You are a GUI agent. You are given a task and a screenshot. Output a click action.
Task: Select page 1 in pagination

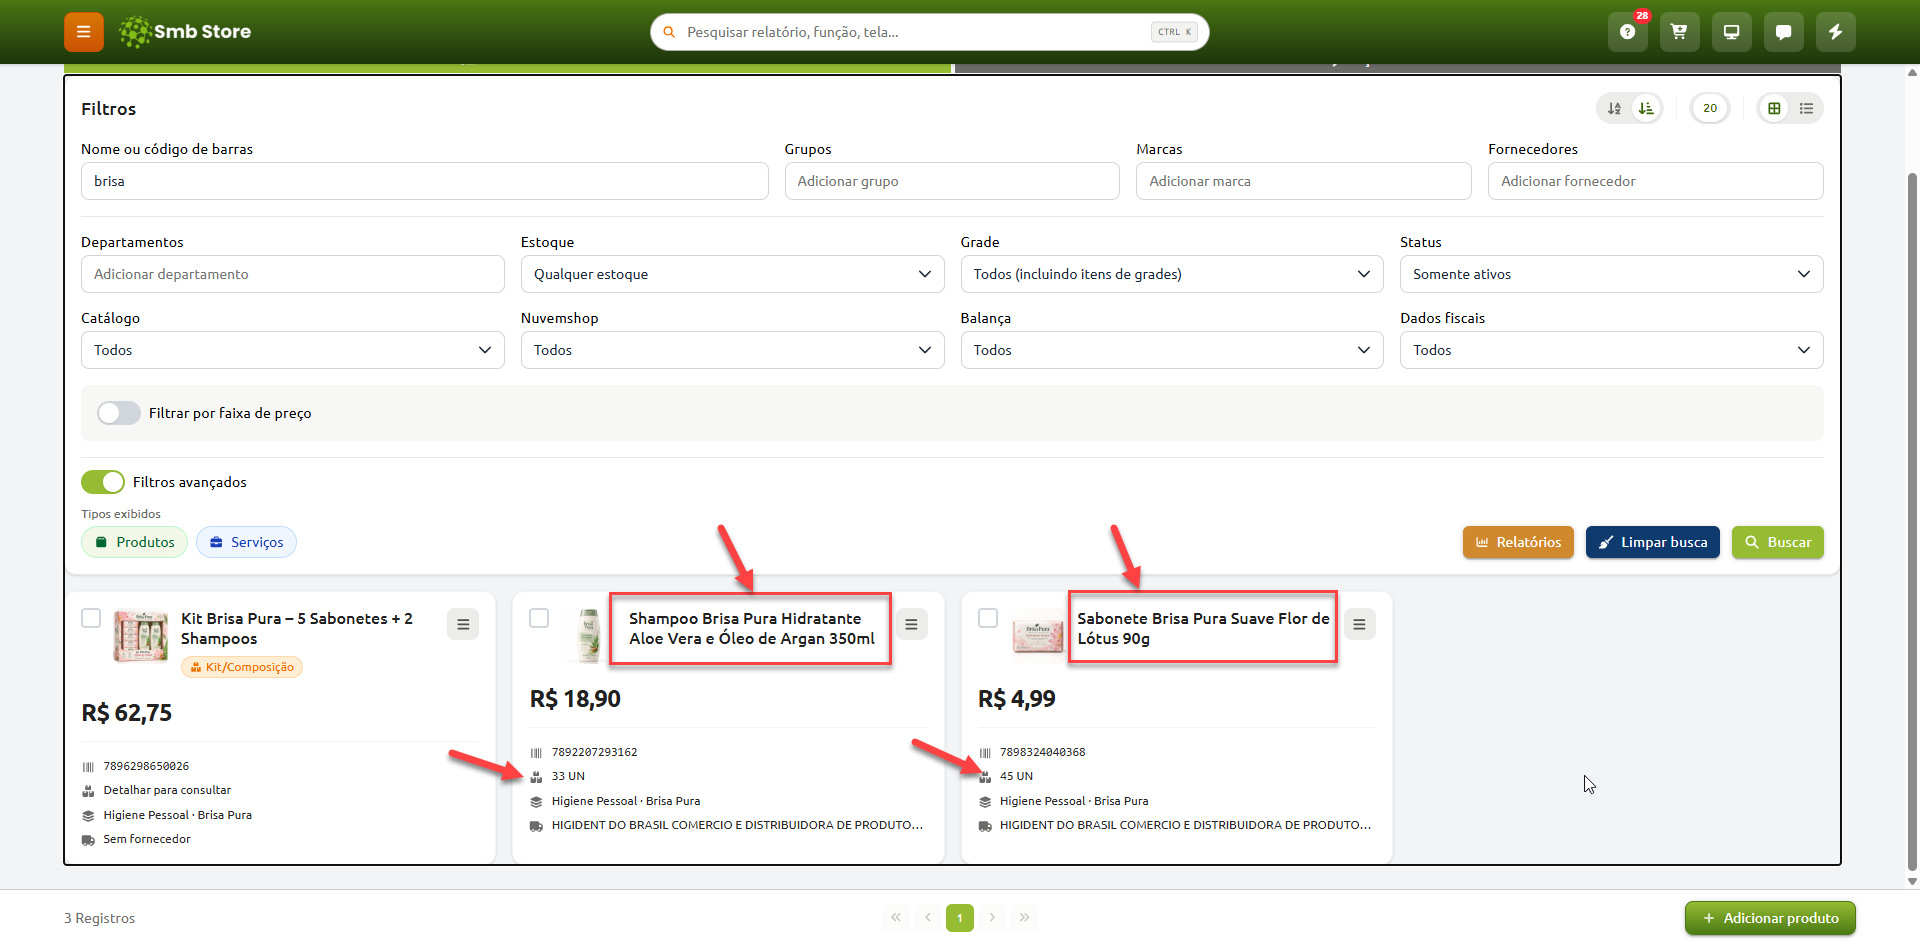click(x=960, y=917)
